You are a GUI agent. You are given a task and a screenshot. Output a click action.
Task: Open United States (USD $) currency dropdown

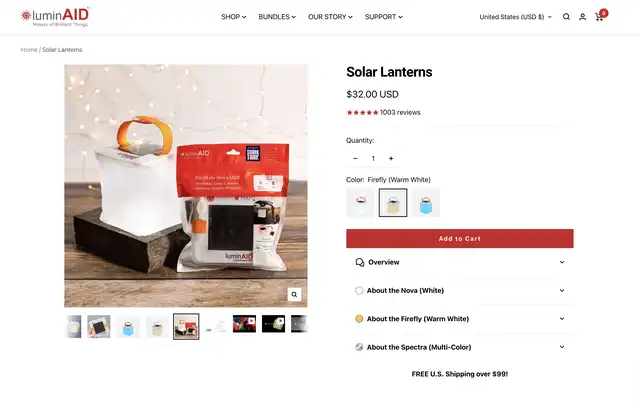click(515, 17)
